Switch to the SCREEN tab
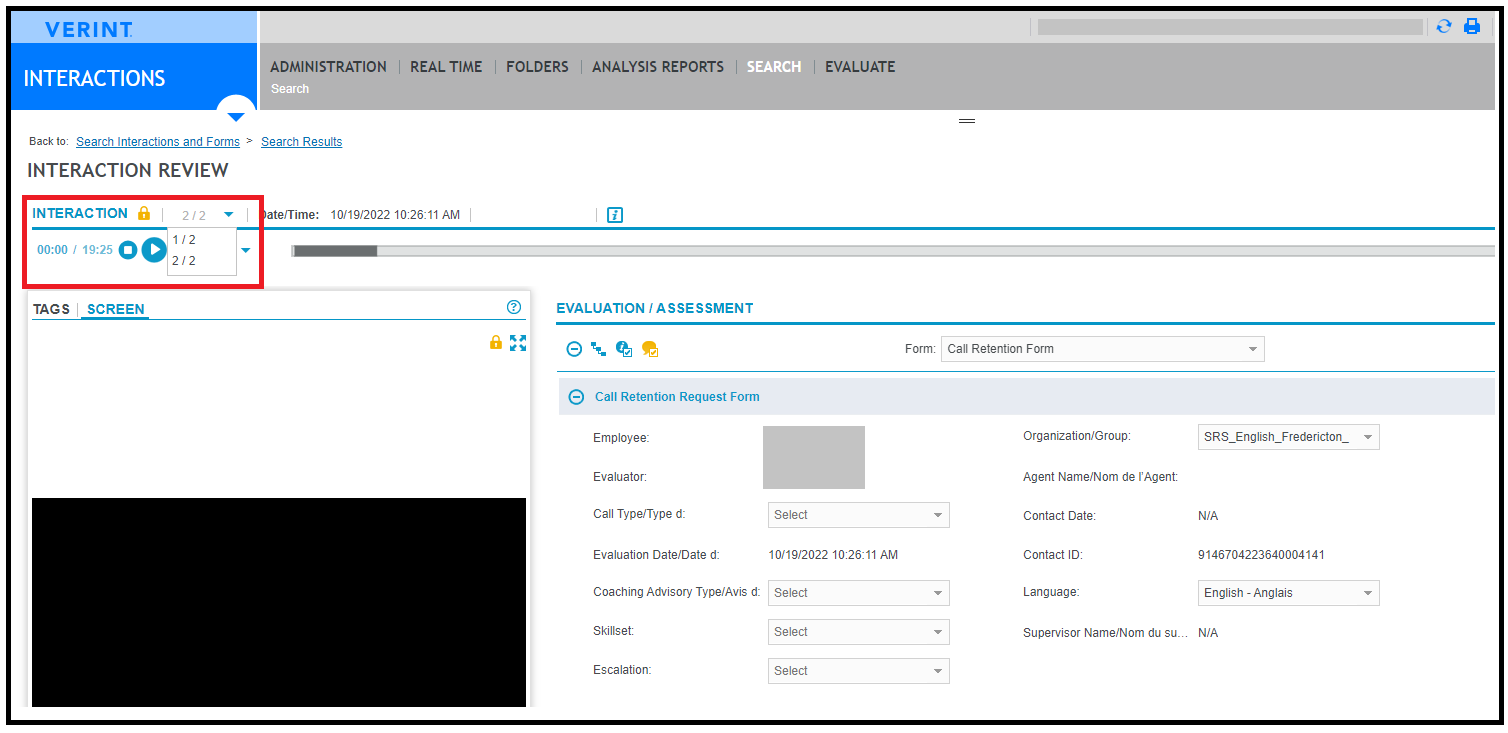The image size is (1508, 733). [x=116, y=309]
